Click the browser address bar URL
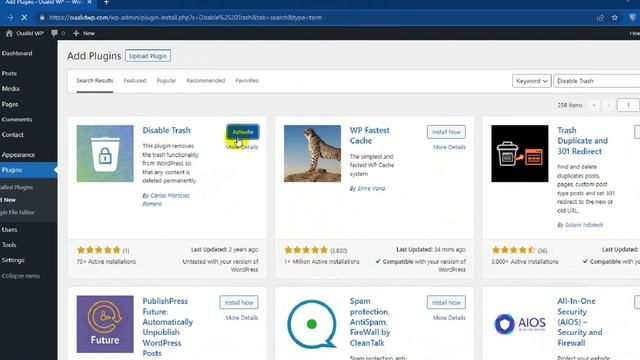640x360 pixels. pos(185,18)
